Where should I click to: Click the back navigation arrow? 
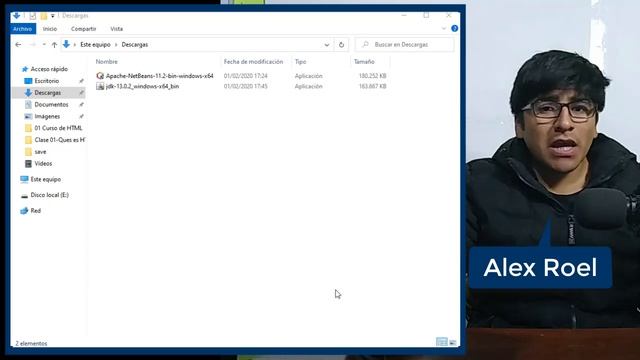18,44
